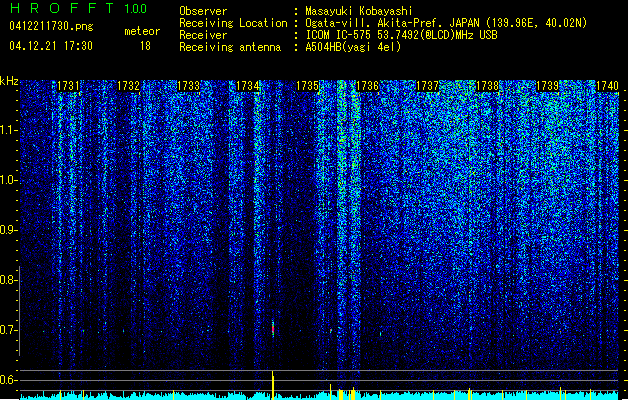Click the Receiving antenna label

230,47
